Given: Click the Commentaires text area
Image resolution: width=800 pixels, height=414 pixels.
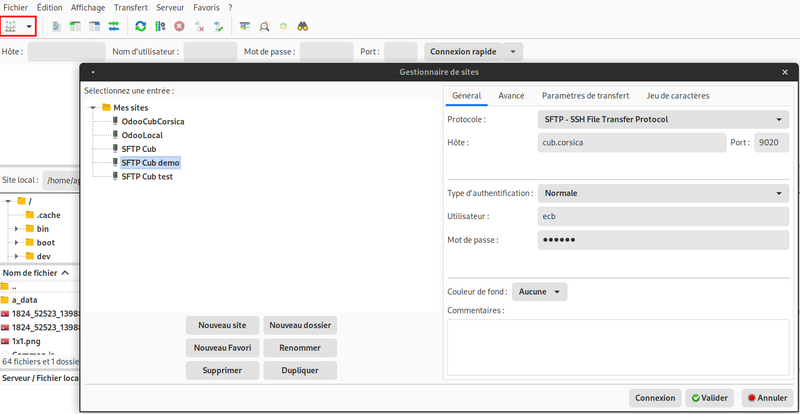Looking at the screenshot, I should [x=618, y=348].
